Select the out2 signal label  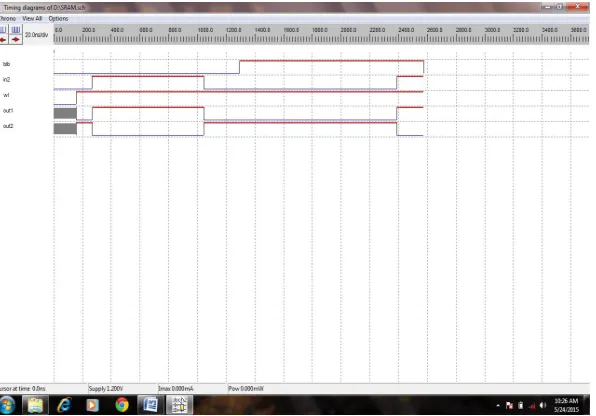8,126
